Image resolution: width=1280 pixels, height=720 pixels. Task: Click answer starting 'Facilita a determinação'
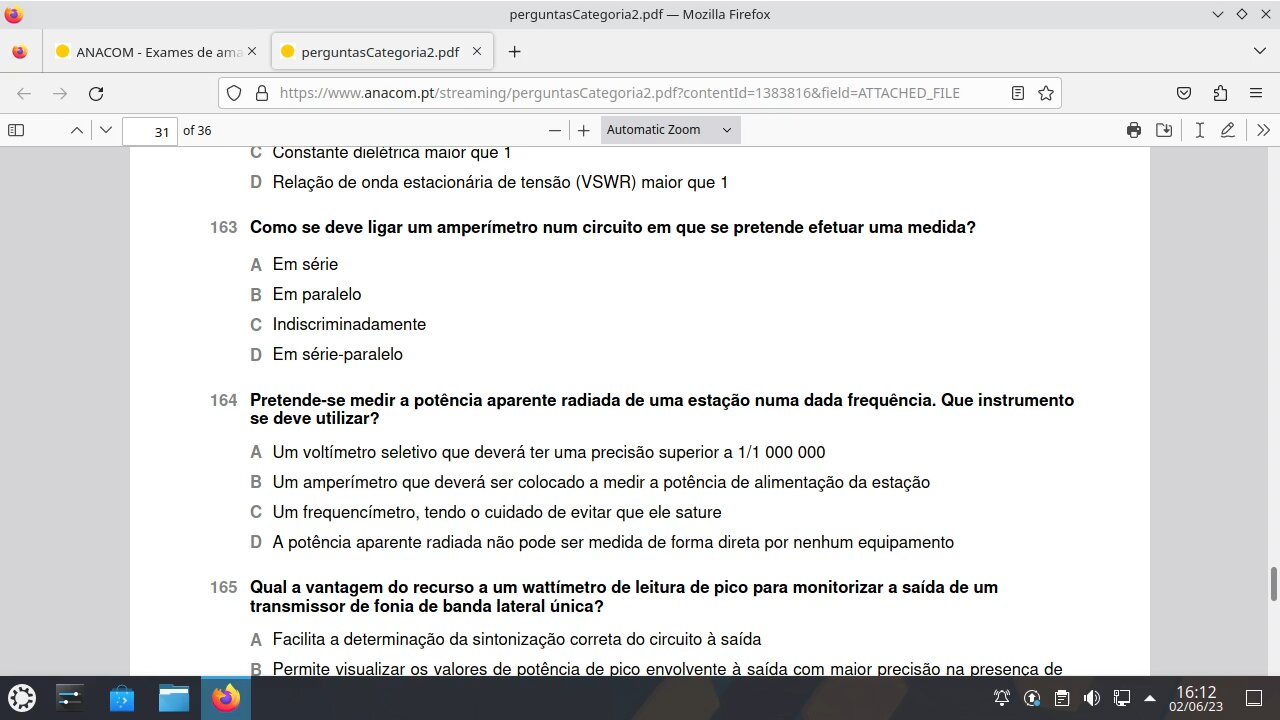tap(517, 640)
